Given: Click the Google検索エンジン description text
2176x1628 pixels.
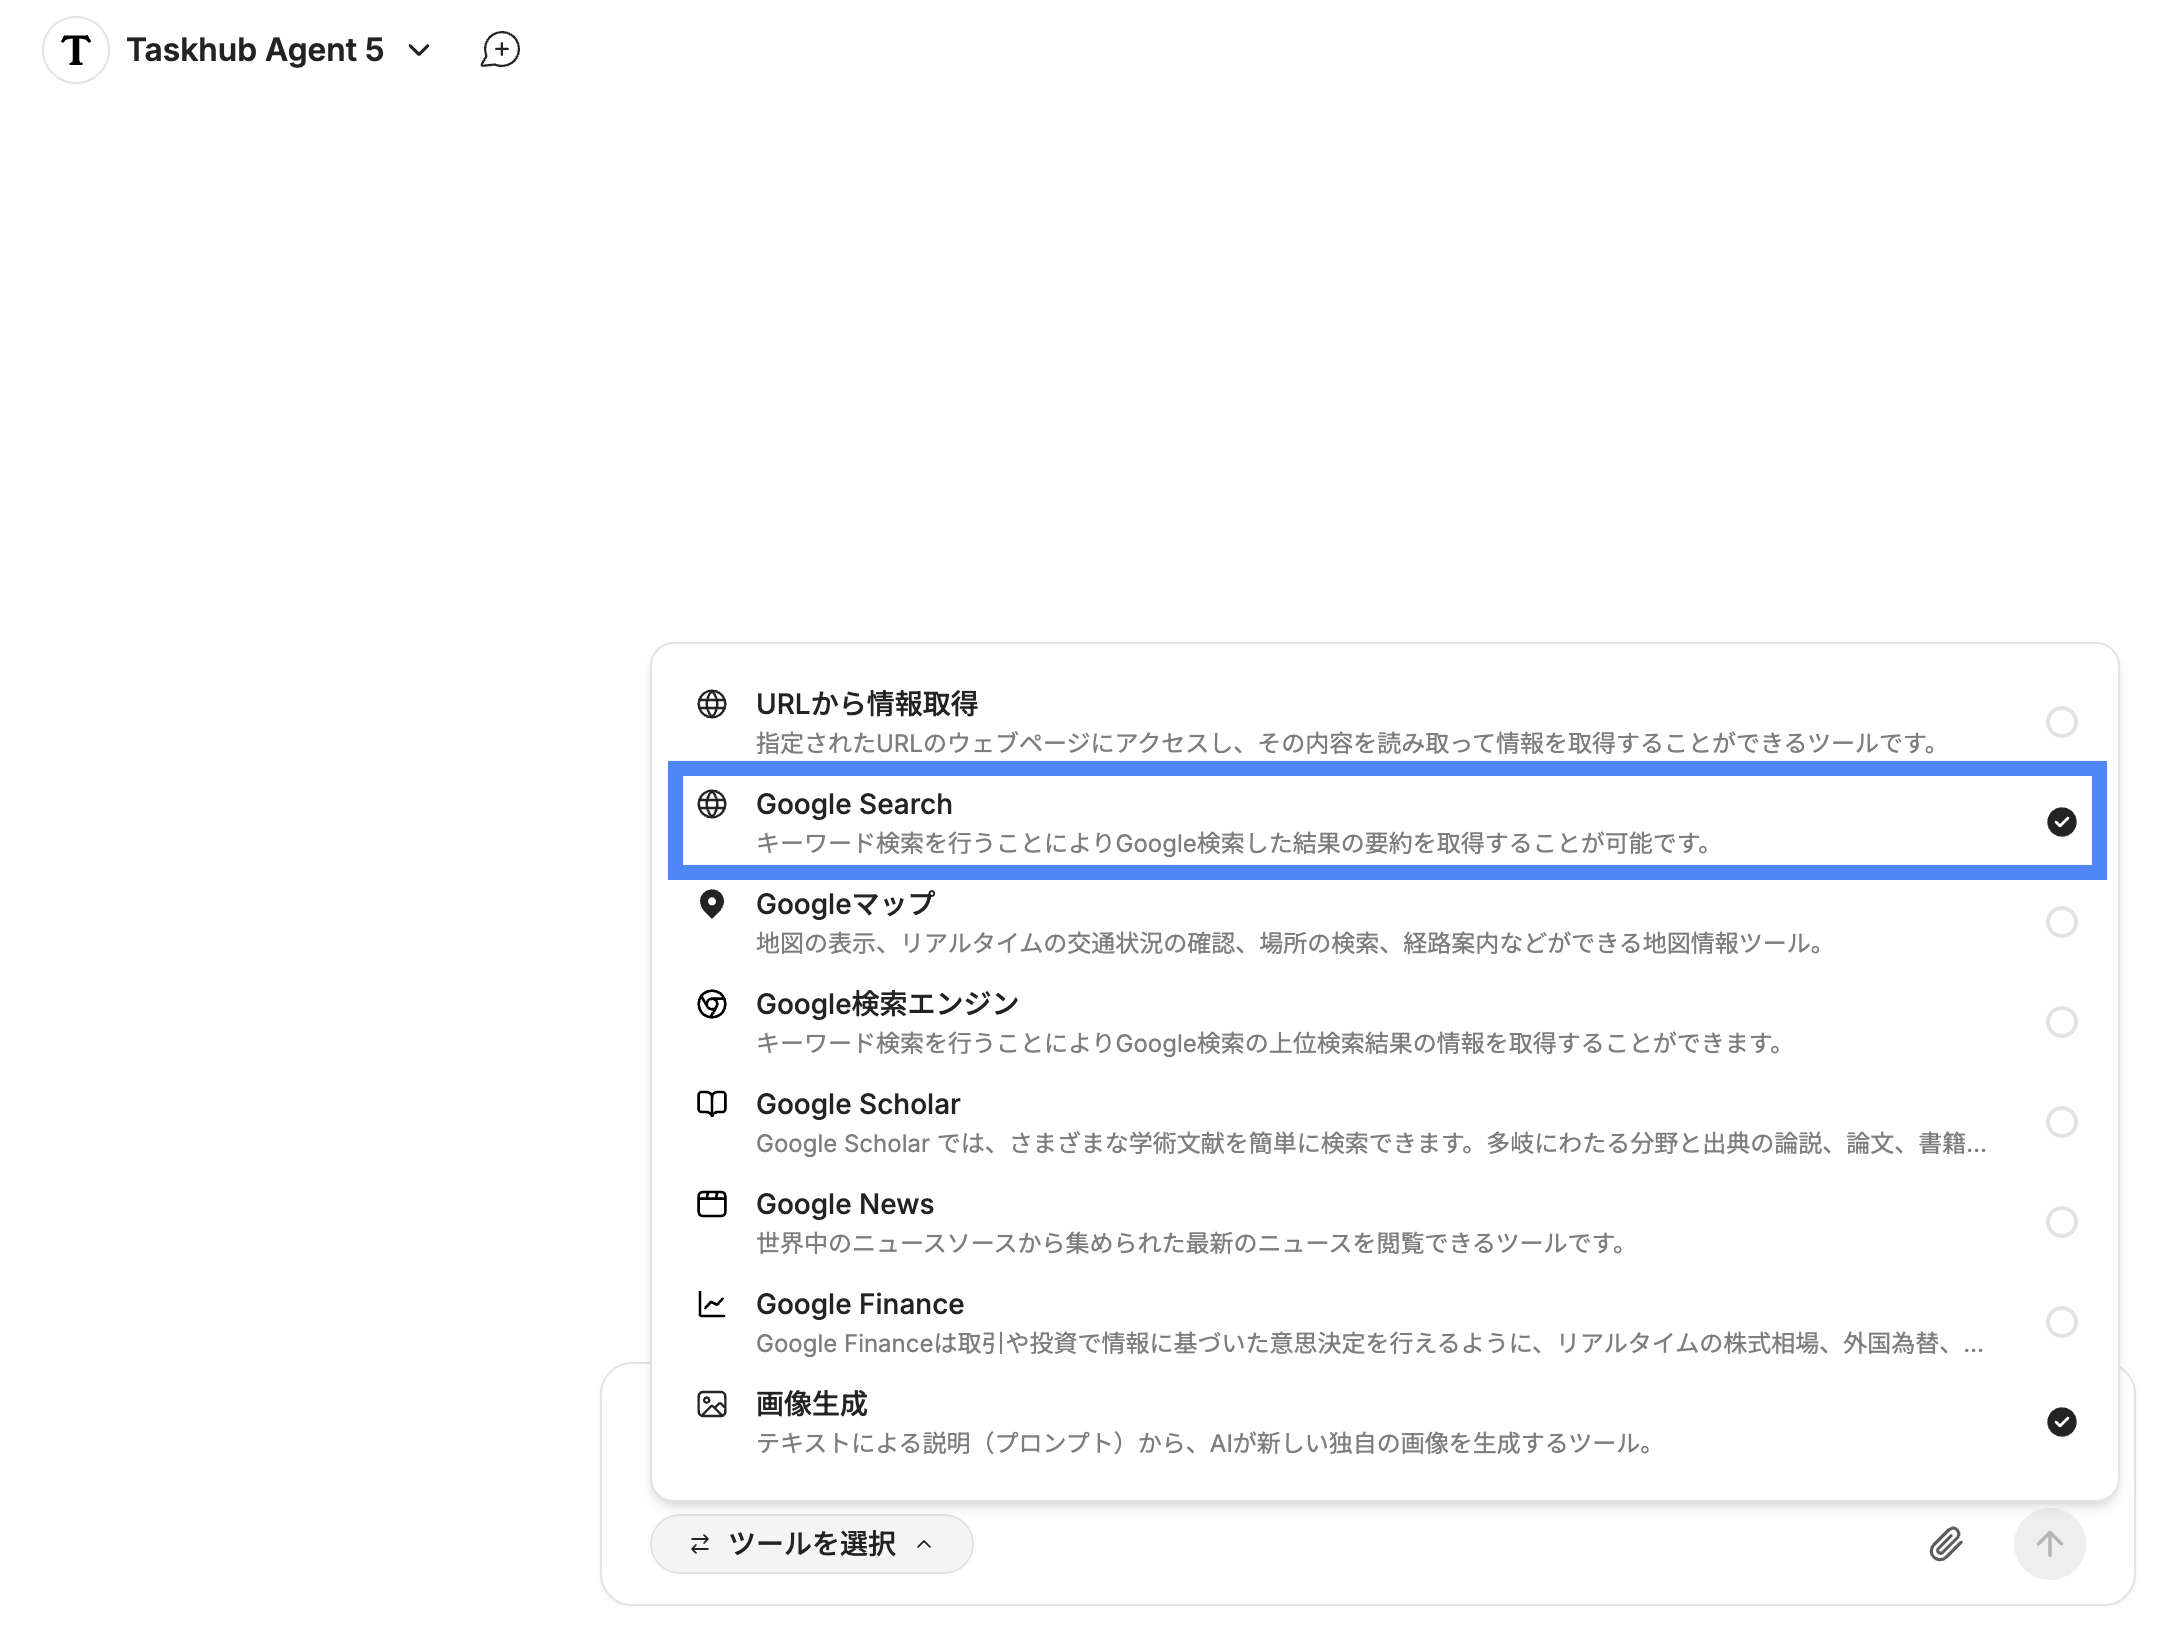Looking at the screenshot, I should point(1270,1044).
